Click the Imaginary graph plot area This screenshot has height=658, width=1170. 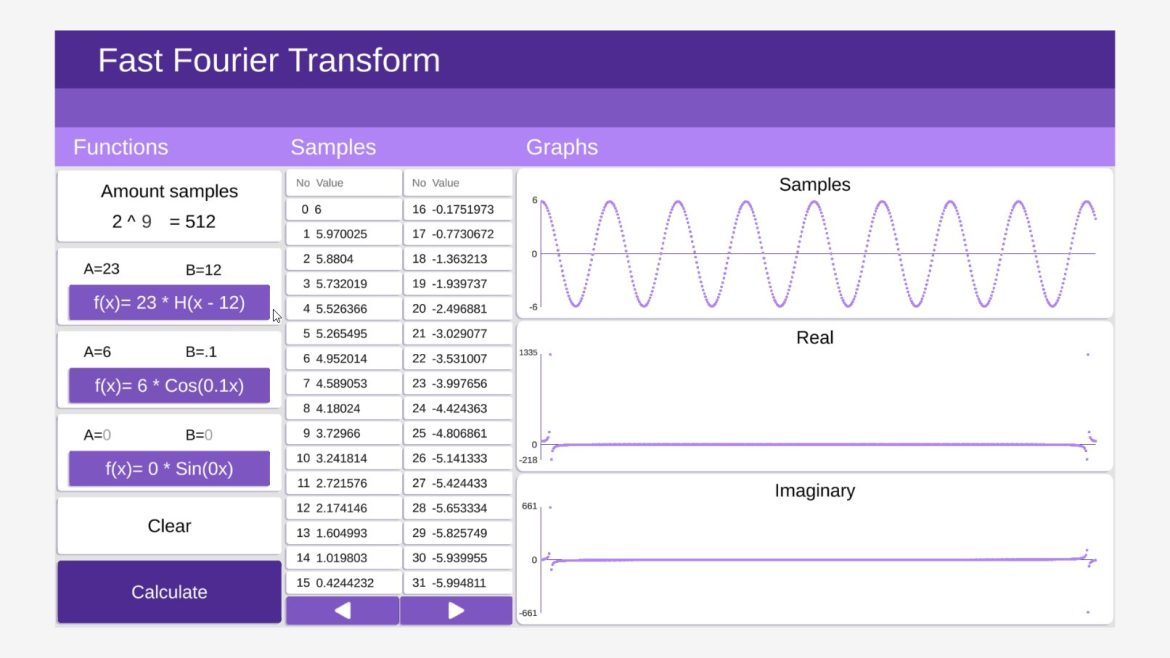815,555
